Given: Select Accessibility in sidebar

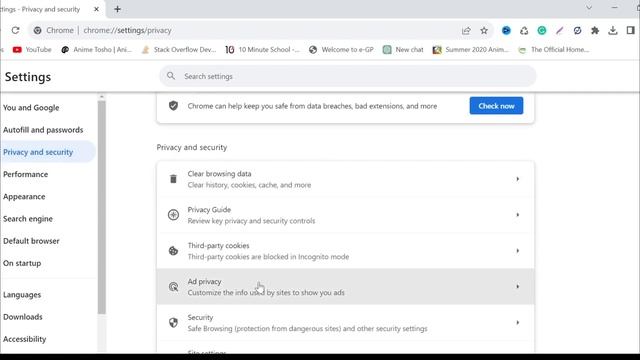Looking at the screenshot, I should pyautogui.click(x=24, y=339).
